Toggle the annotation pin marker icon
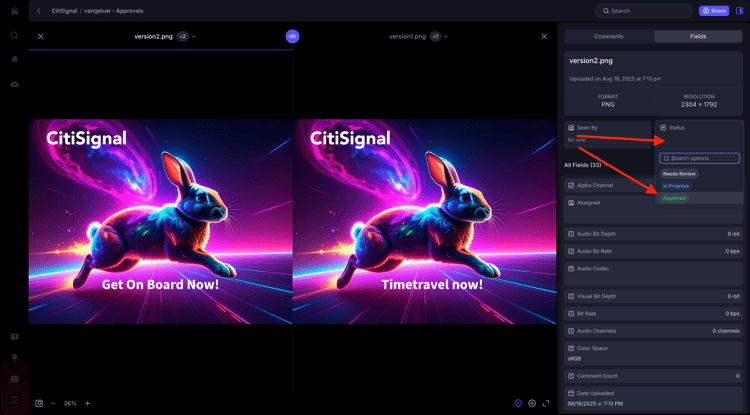This screenshot has height=415, width=750. pyautogui.click(x=518, y=404)
